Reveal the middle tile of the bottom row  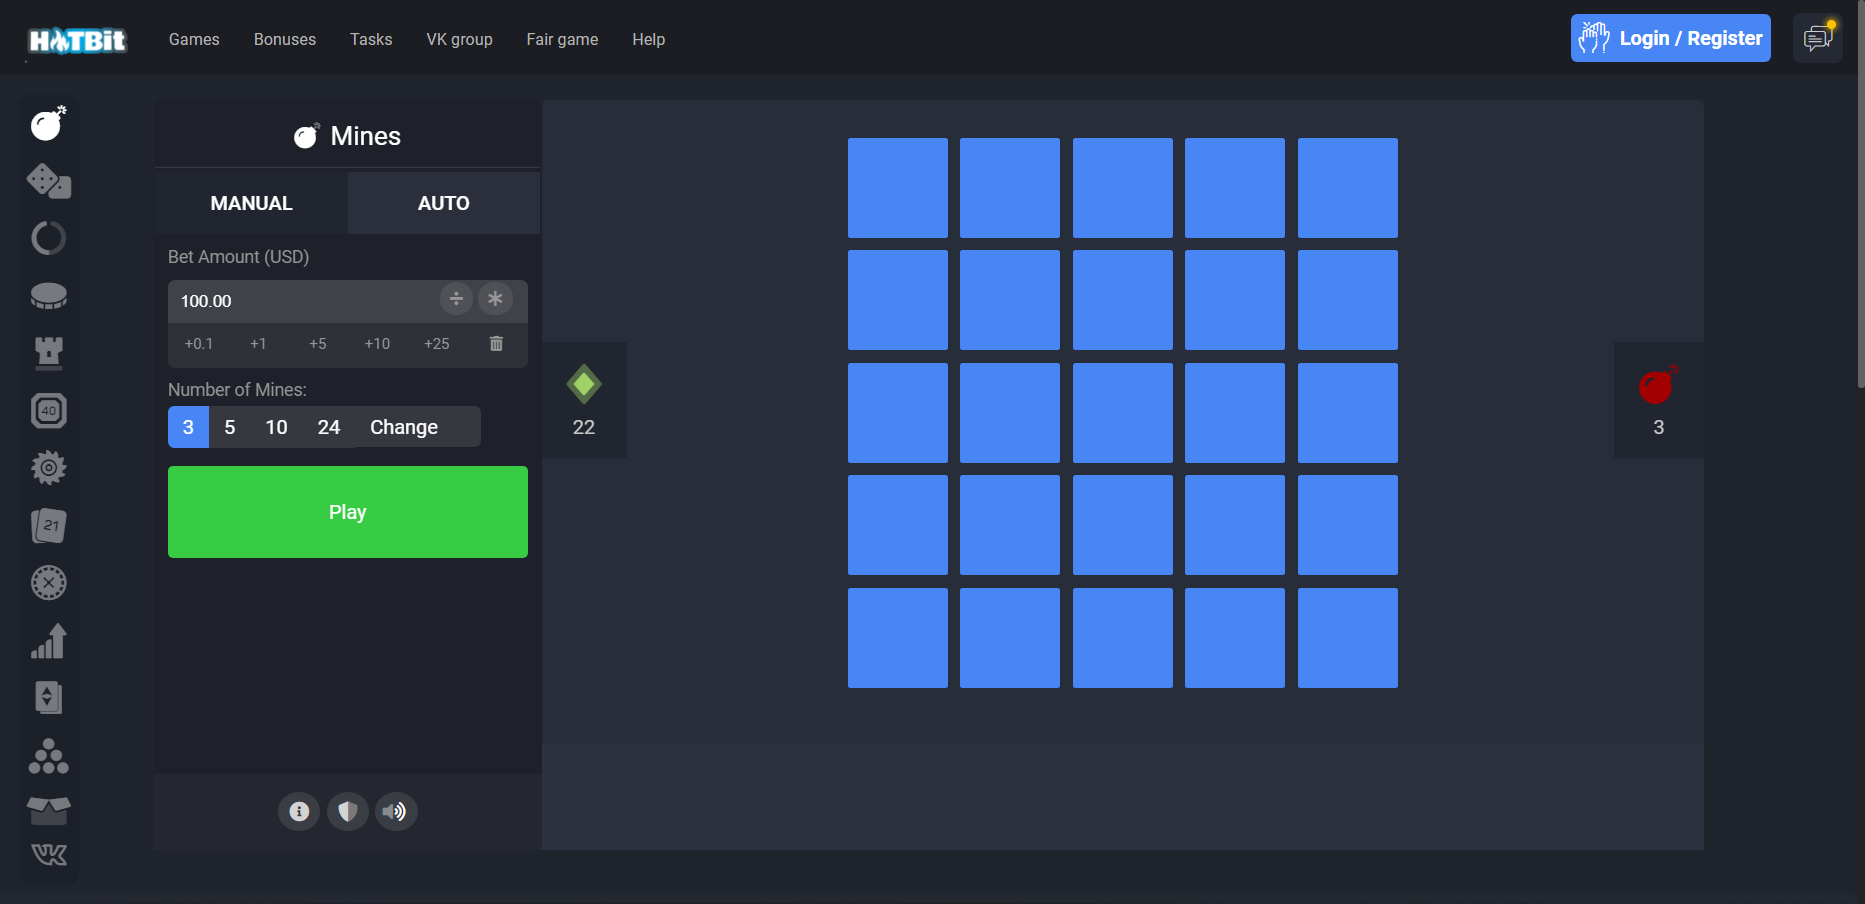(1123, 638)
